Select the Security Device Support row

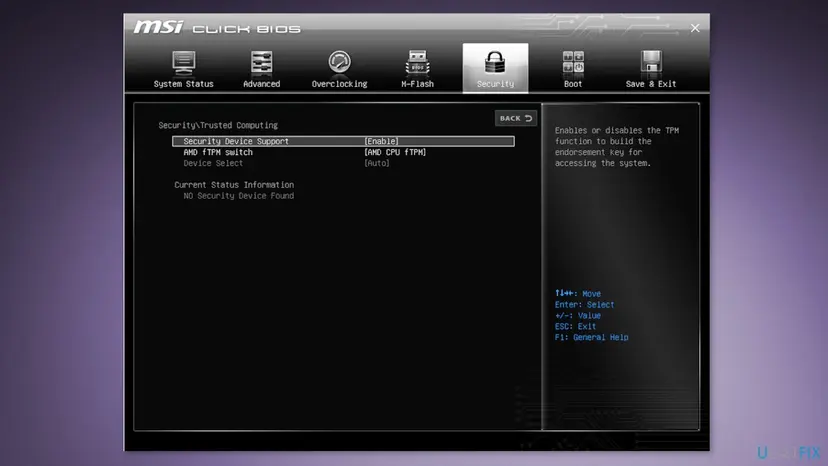tap(343, 141)
